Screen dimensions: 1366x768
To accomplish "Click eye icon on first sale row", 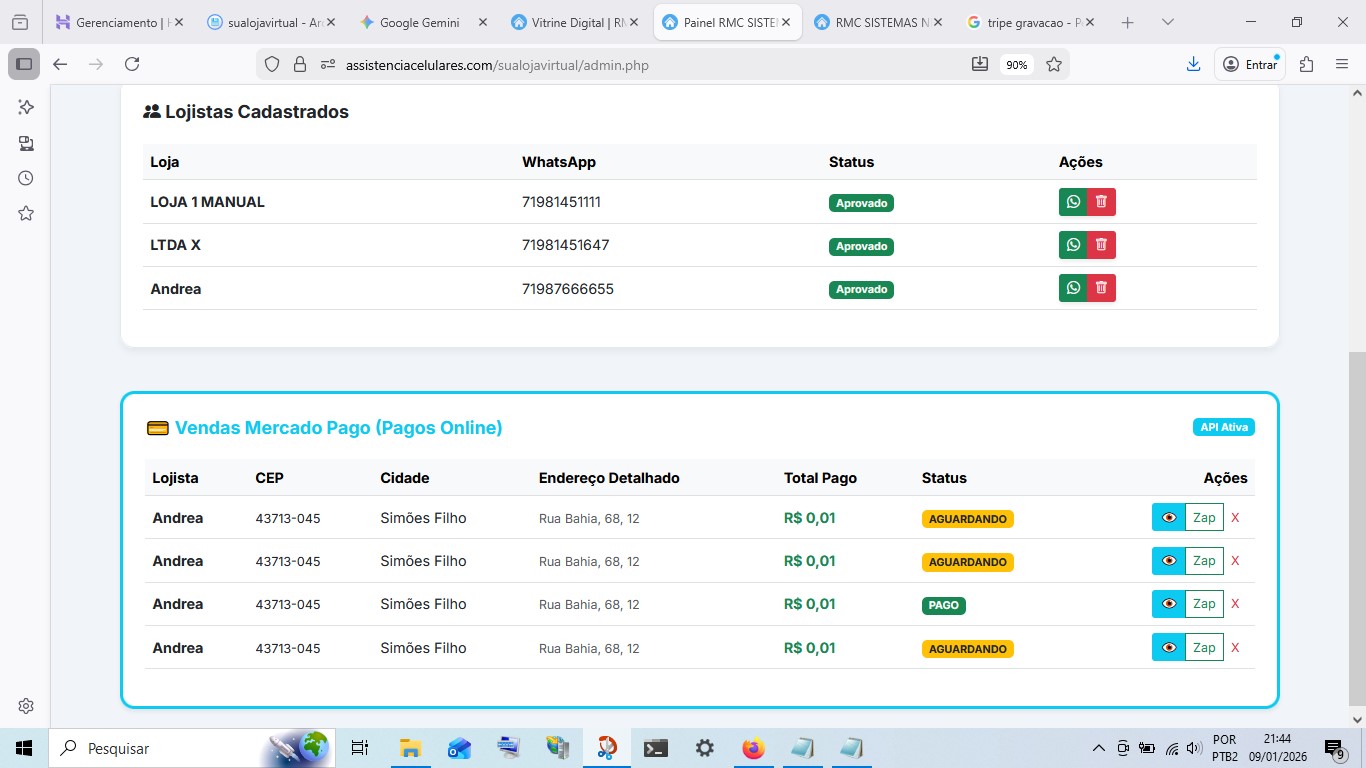I will coord(1168,517).
